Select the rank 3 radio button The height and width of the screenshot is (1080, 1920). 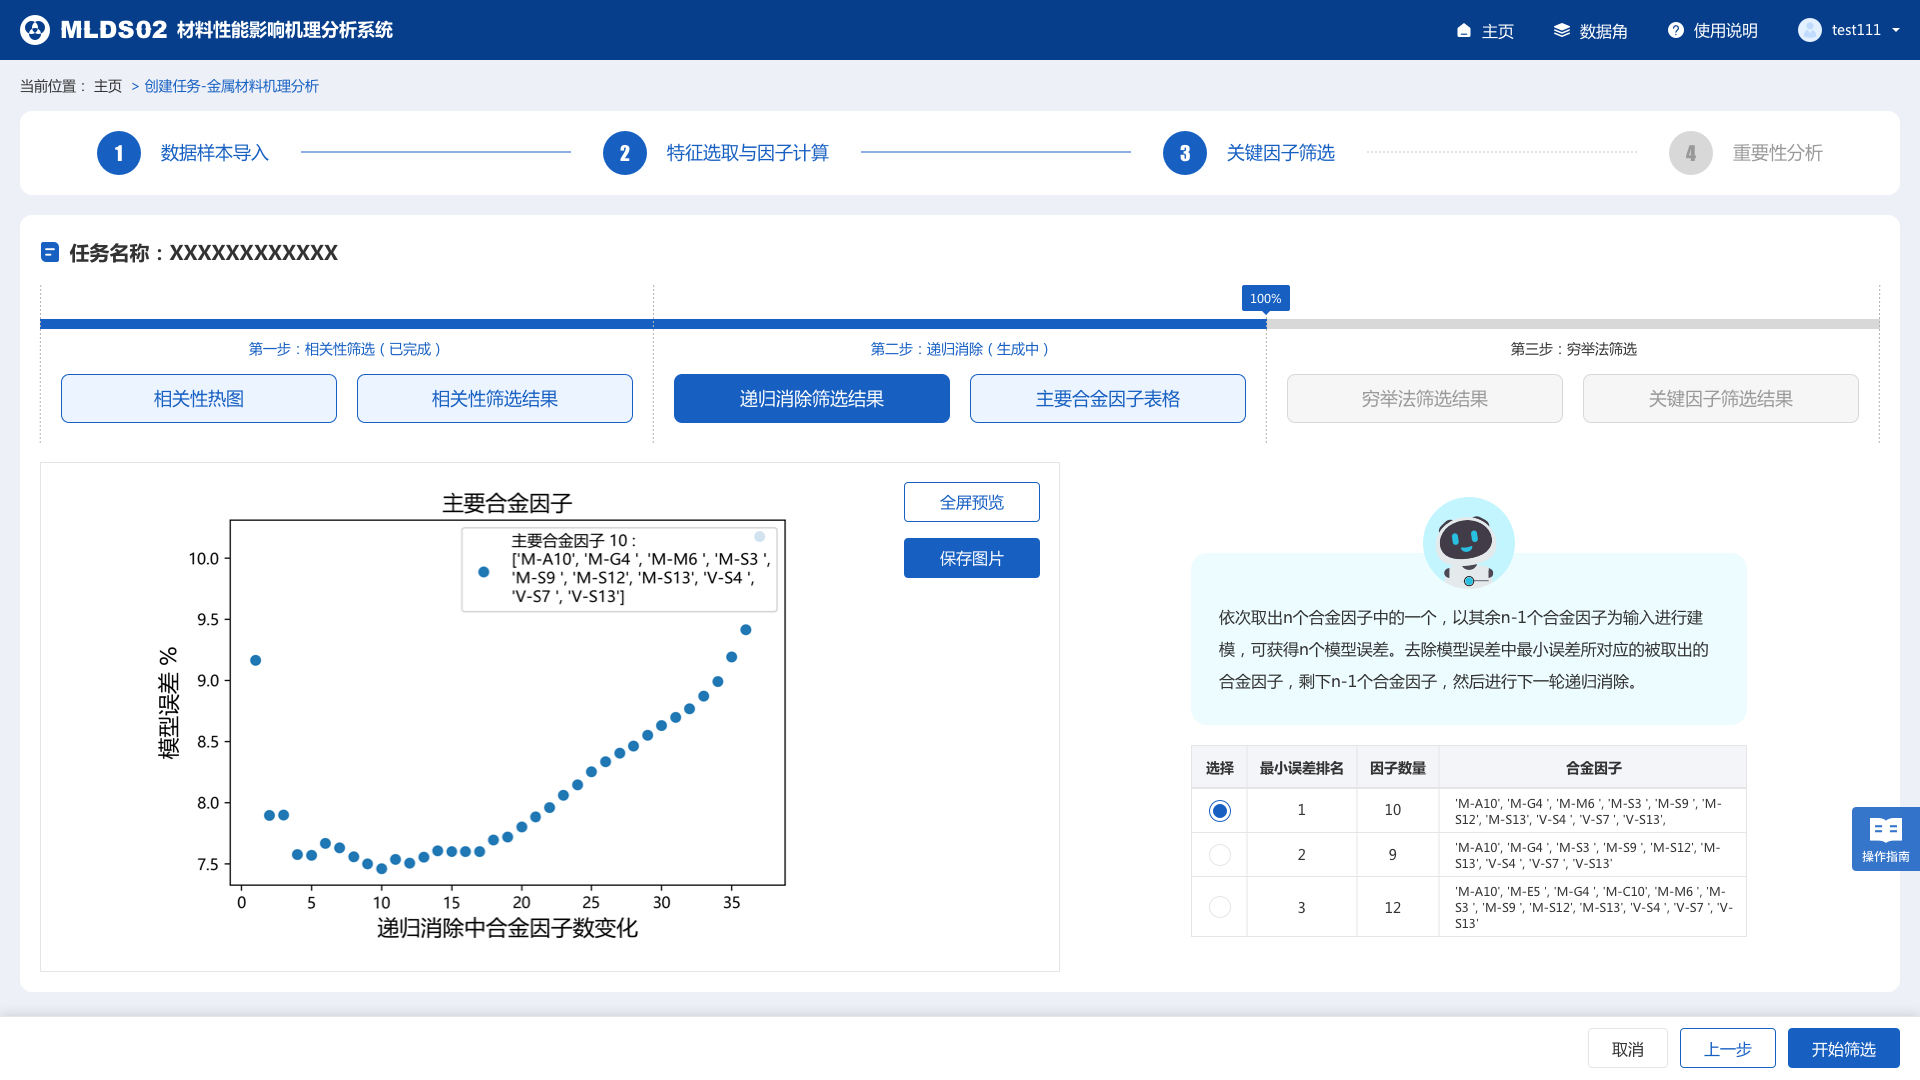pyautogui.click(x=1219, y=907)
